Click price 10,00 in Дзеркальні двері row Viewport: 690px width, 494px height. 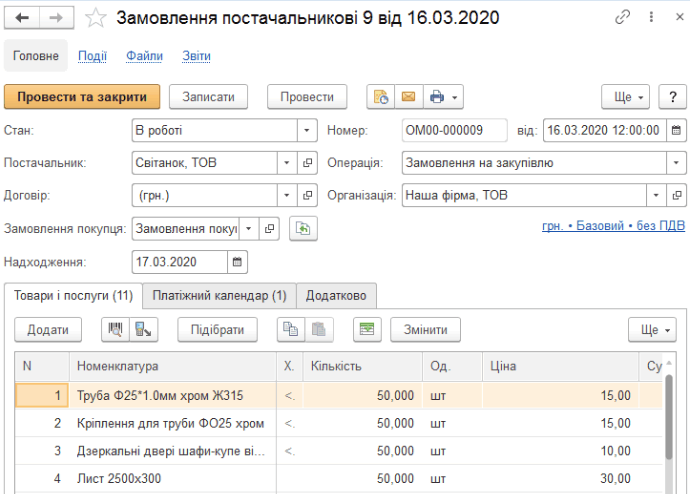pyautogui.click(x=615, y=451)
